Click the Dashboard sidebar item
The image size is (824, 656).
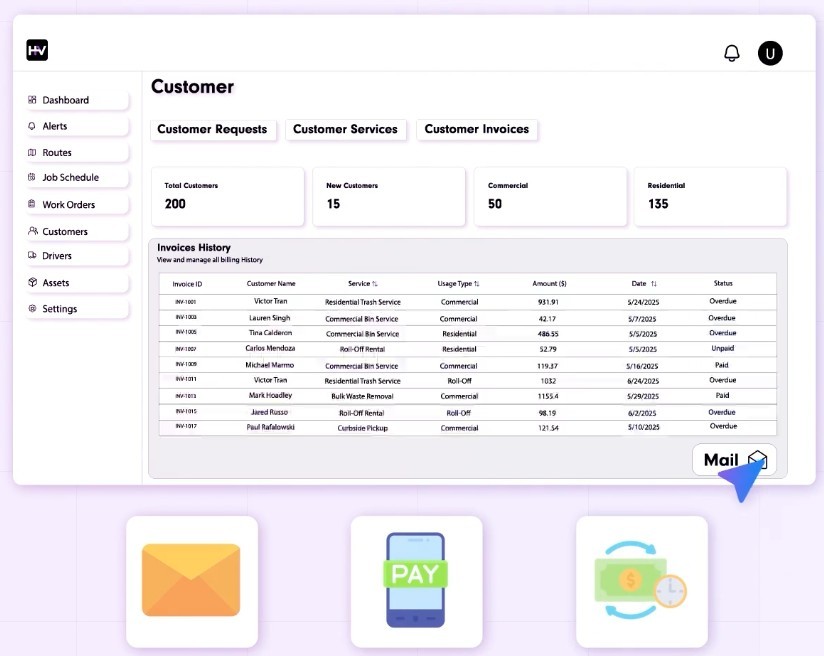pos(66,100)
